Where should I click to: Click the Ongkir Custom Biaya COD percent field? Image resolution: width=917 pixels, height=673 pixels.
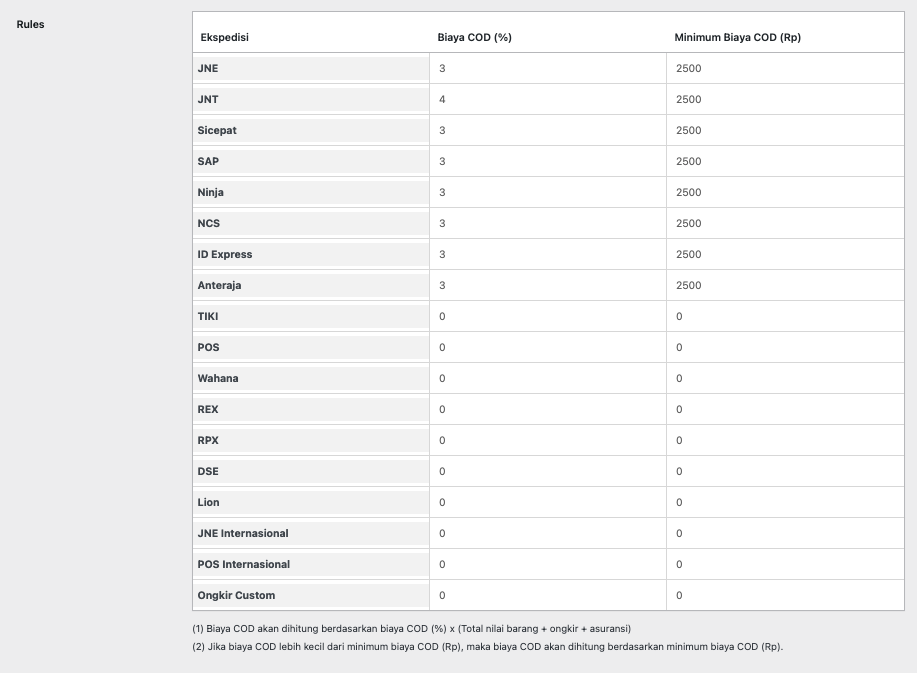tap(547, 595)
